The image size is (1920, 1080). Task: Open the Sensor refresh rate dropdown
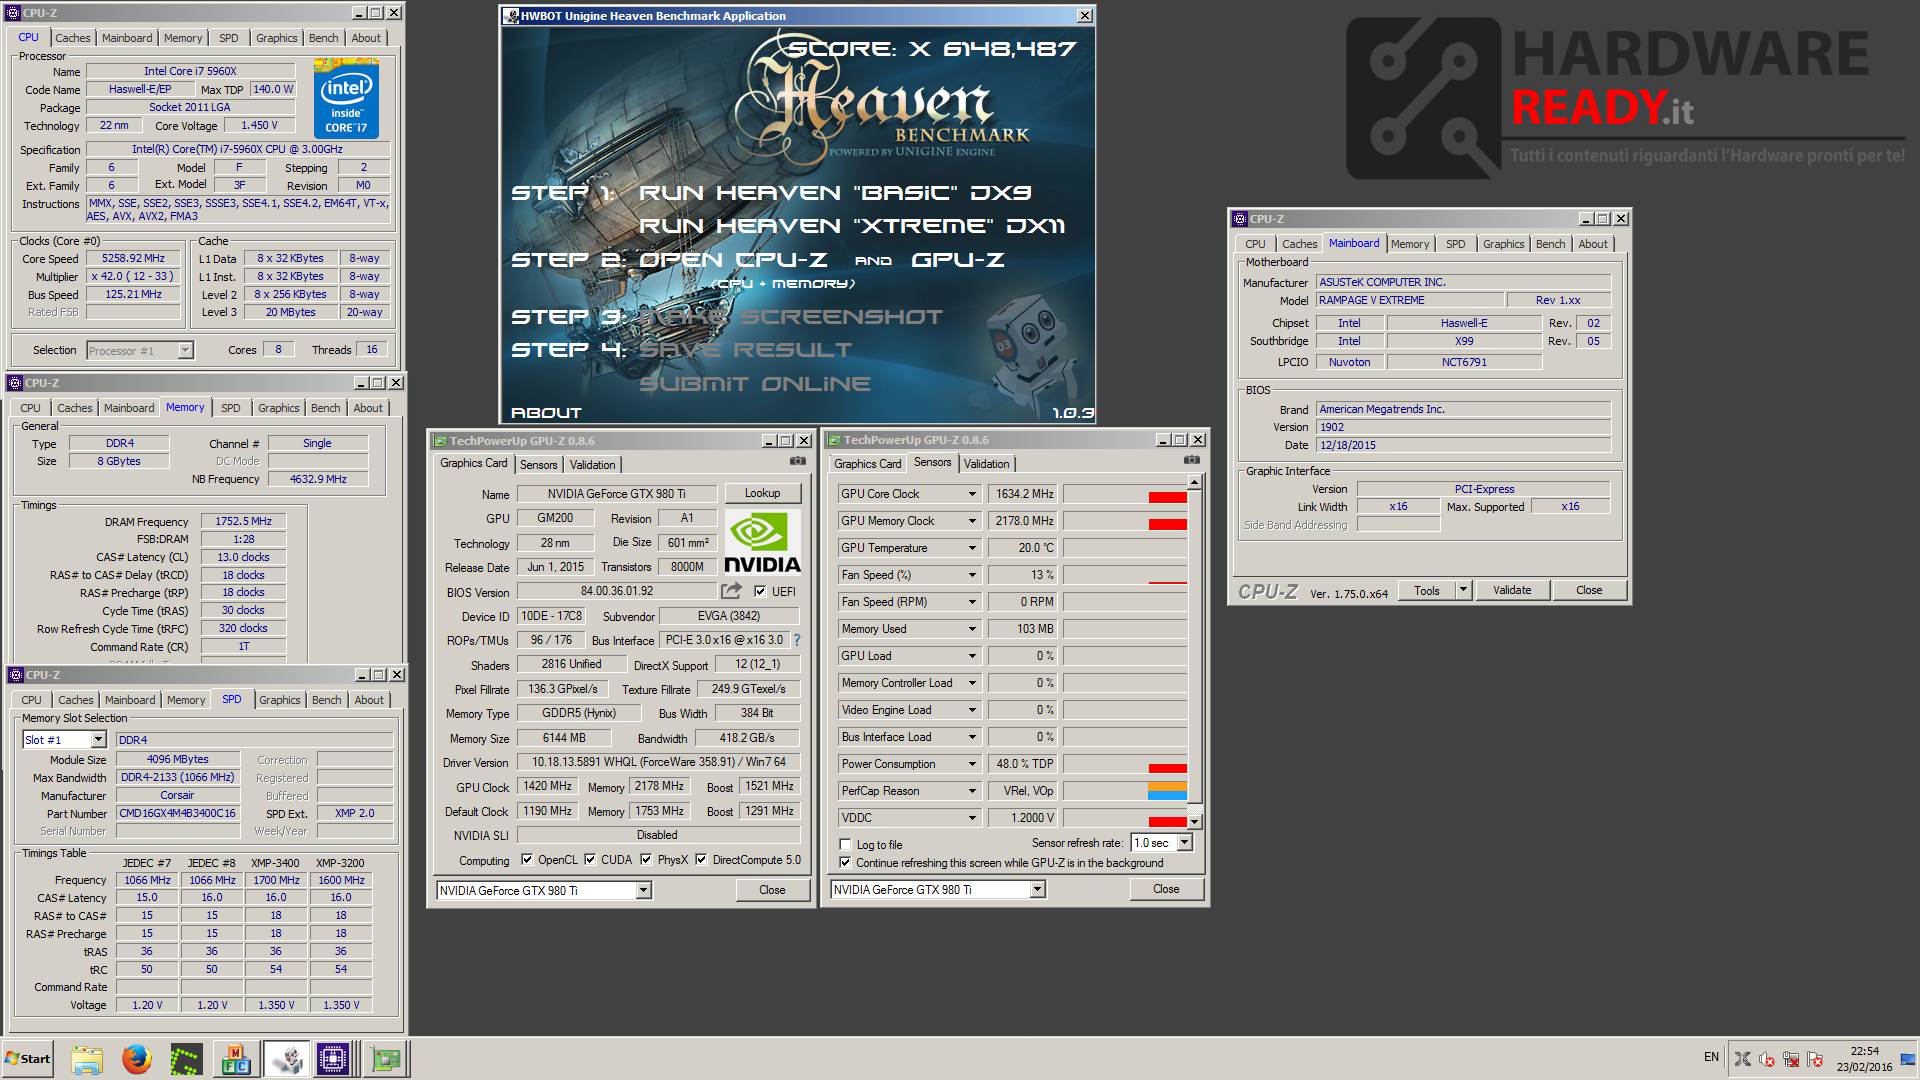pos(1185,843)
